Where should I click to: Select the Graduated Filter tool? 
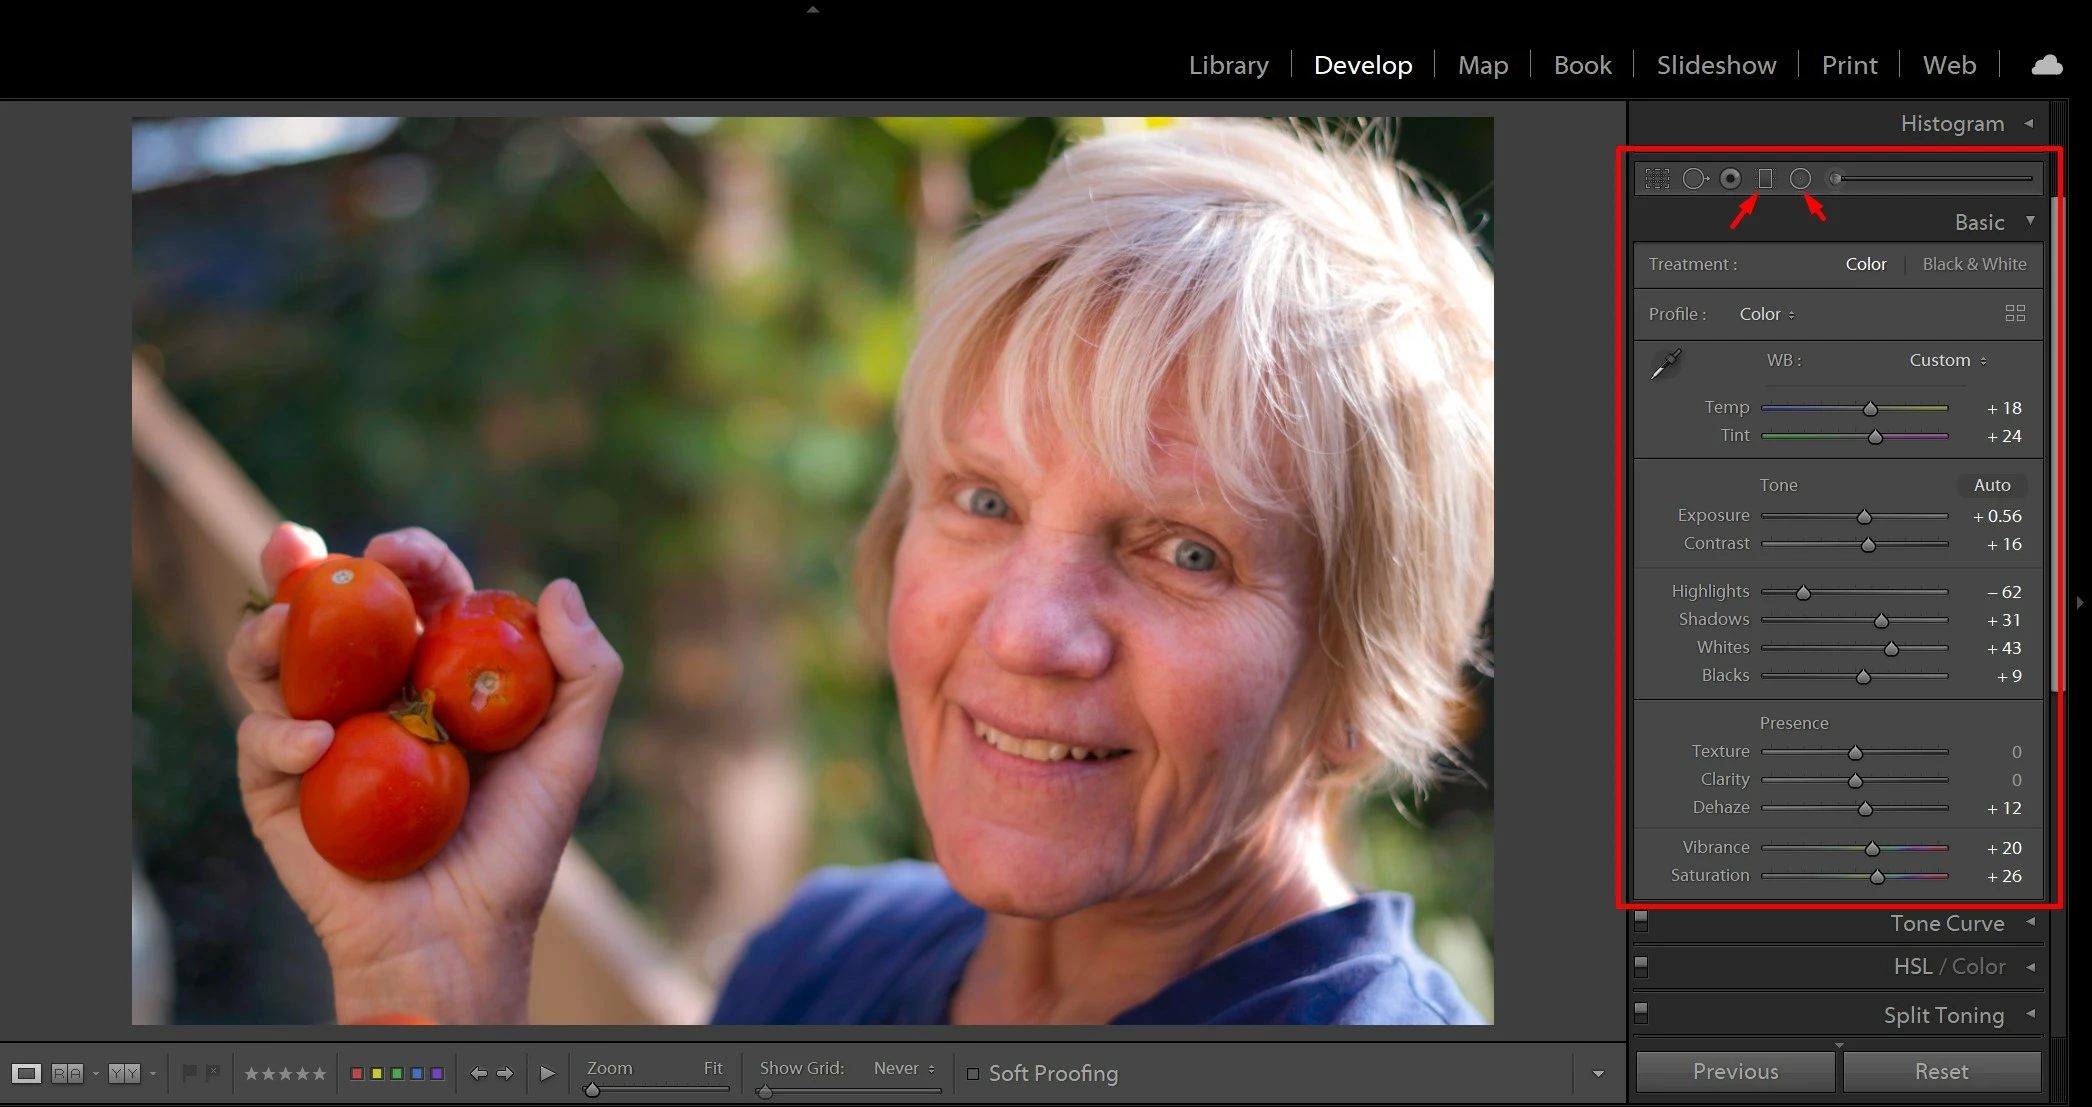(x=1766, y=179)
